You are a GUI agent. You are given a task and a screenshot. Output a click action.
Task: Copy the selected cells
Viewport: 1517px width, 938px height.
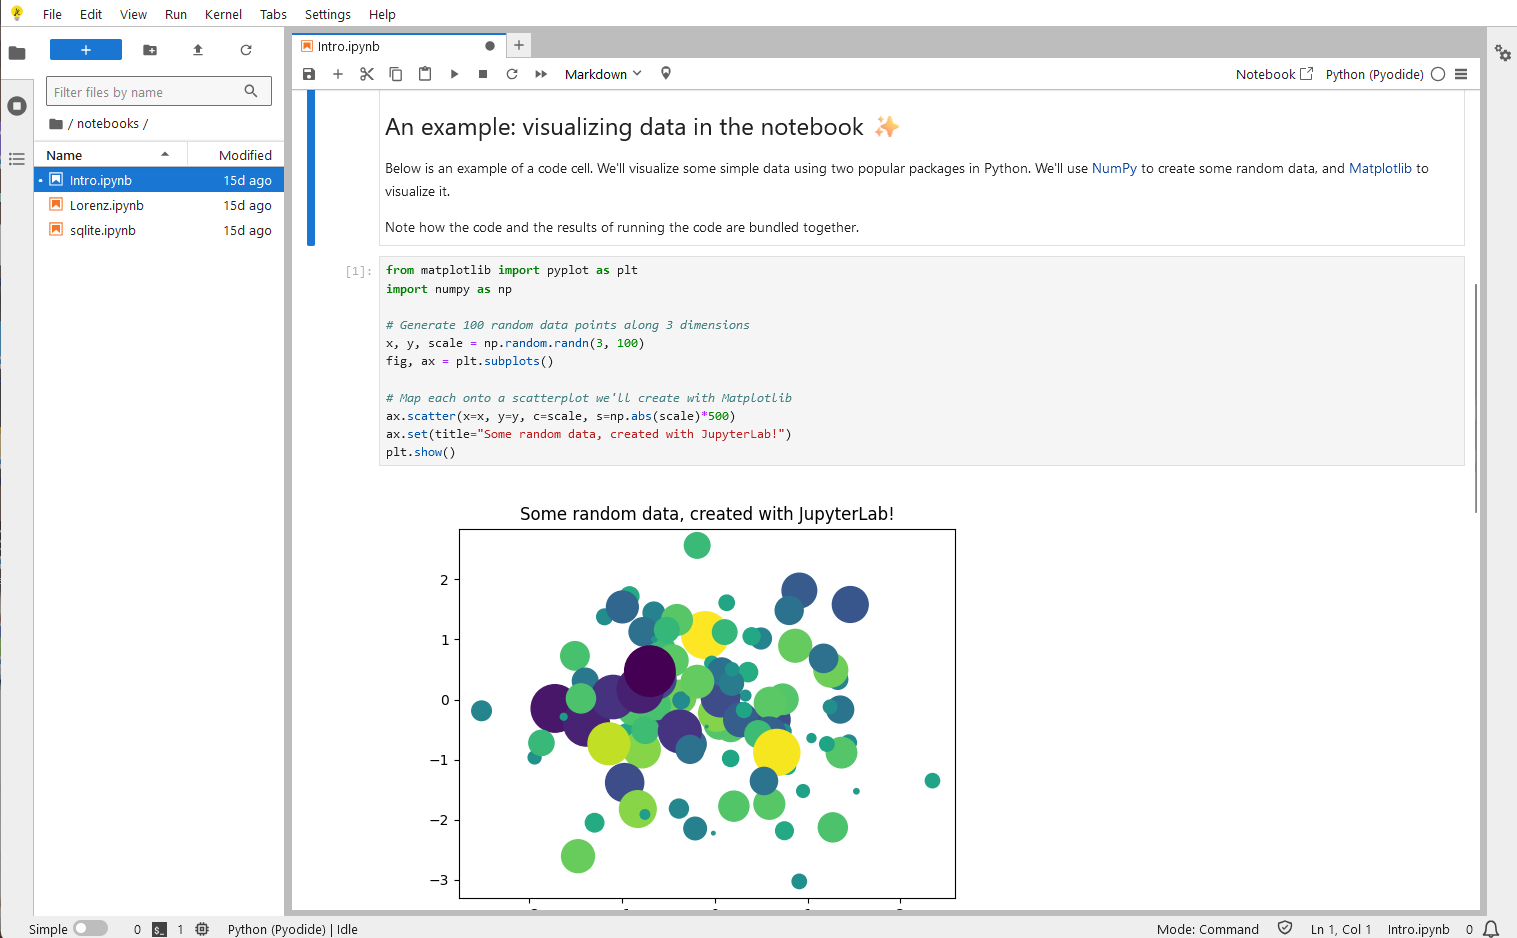(395, 73)
